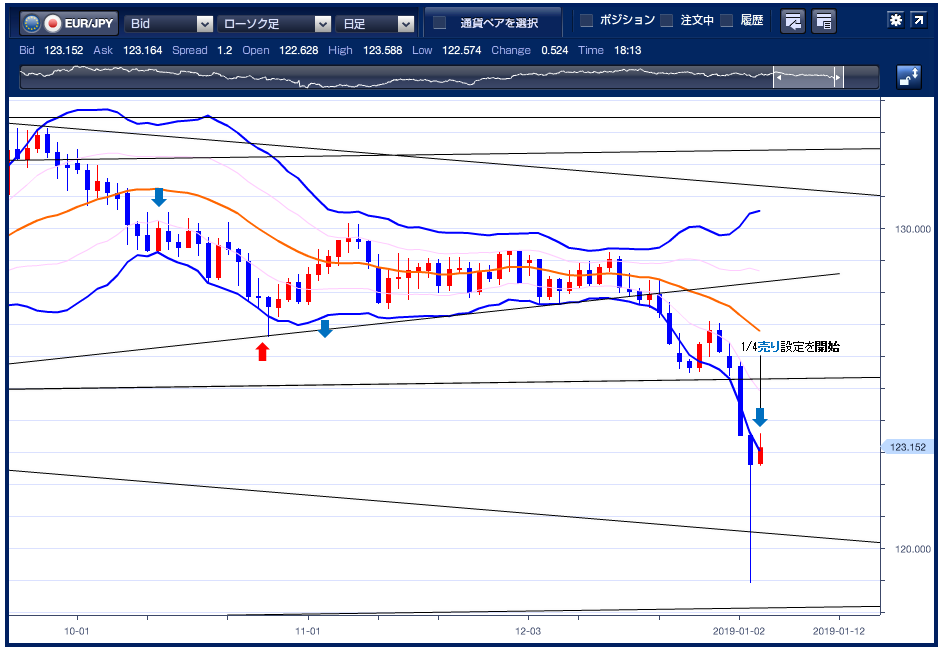The width and height of the screenshot is (945, 653).
Task: Click the EUR/JPY currency pair button
Action: coord(68,24)
